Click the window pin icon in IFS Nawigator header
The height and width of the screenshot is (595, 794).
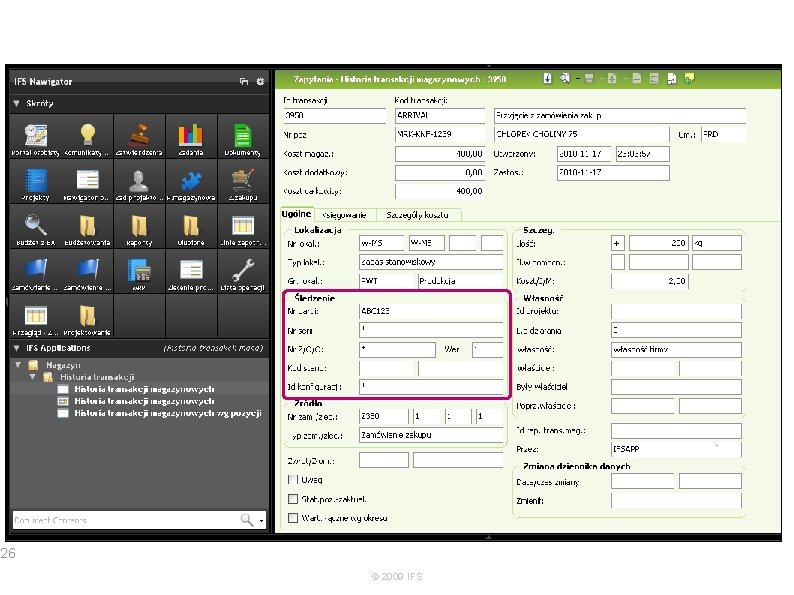244,81
